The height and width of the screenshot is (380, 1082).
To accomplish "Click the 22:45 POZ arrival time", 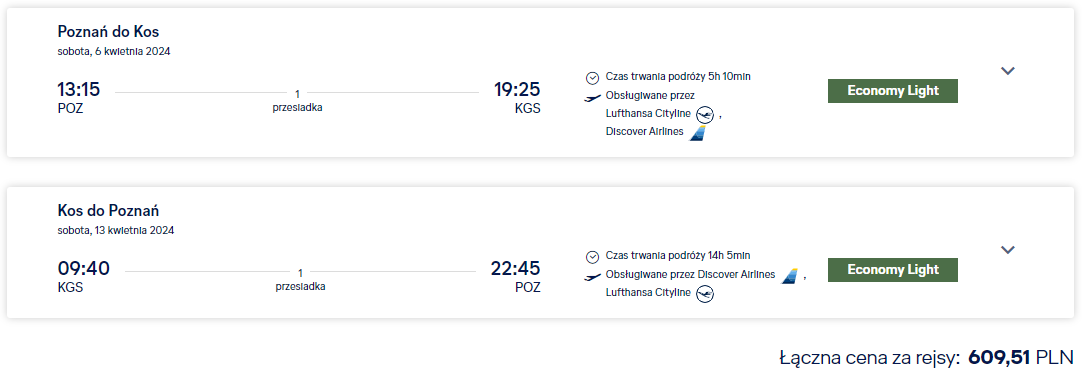I will pos(515,276).
